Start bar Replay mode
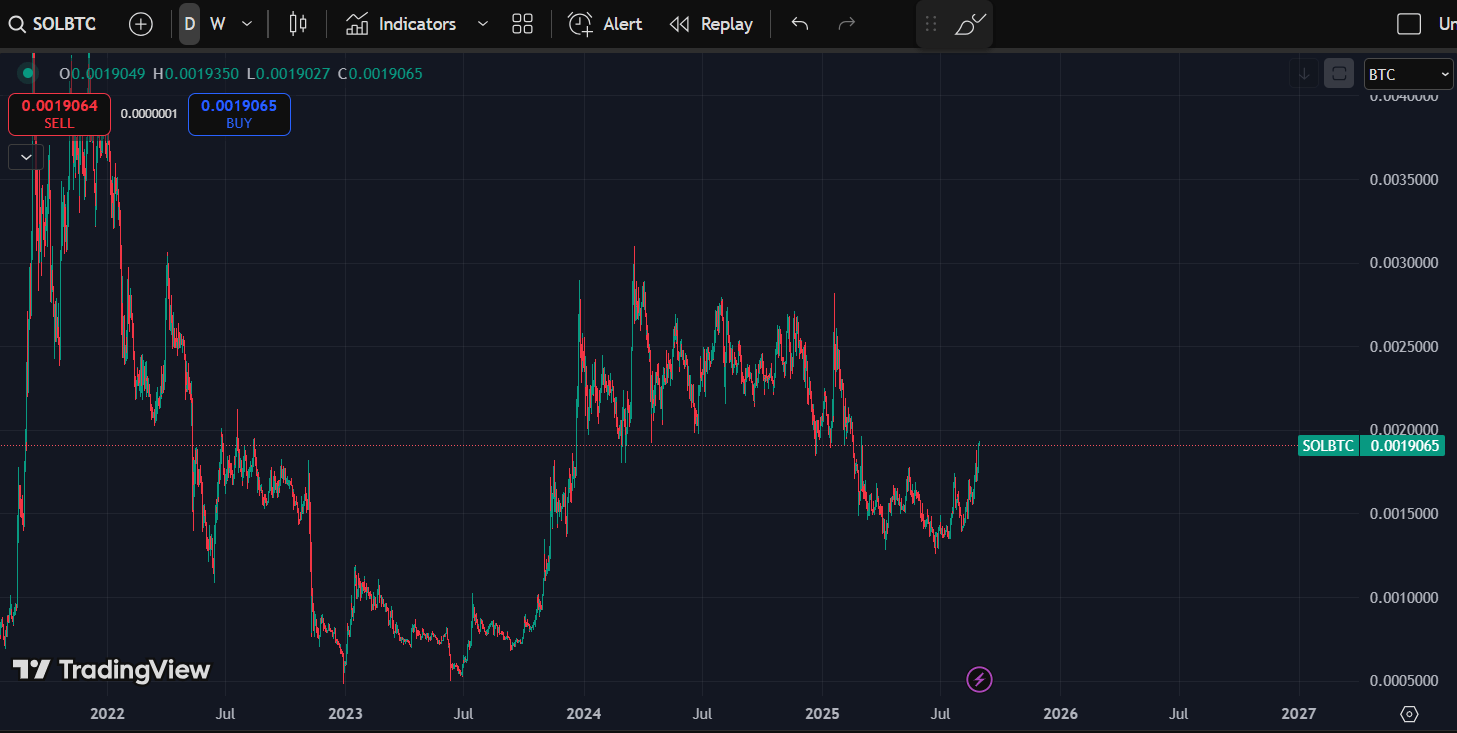Screen dimensions: 1457x733 [711, 24]
